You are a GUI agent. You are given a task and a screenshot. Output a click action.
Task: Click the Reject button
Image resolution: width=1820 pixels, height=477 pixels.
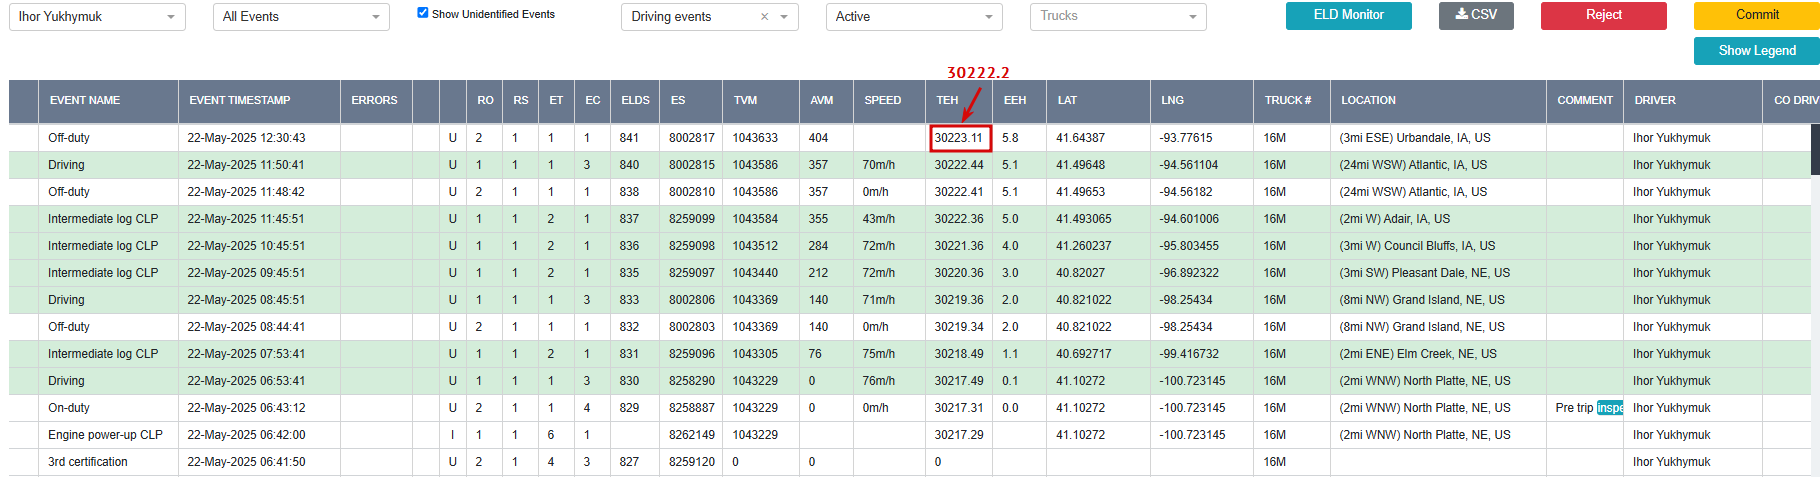1603,15
